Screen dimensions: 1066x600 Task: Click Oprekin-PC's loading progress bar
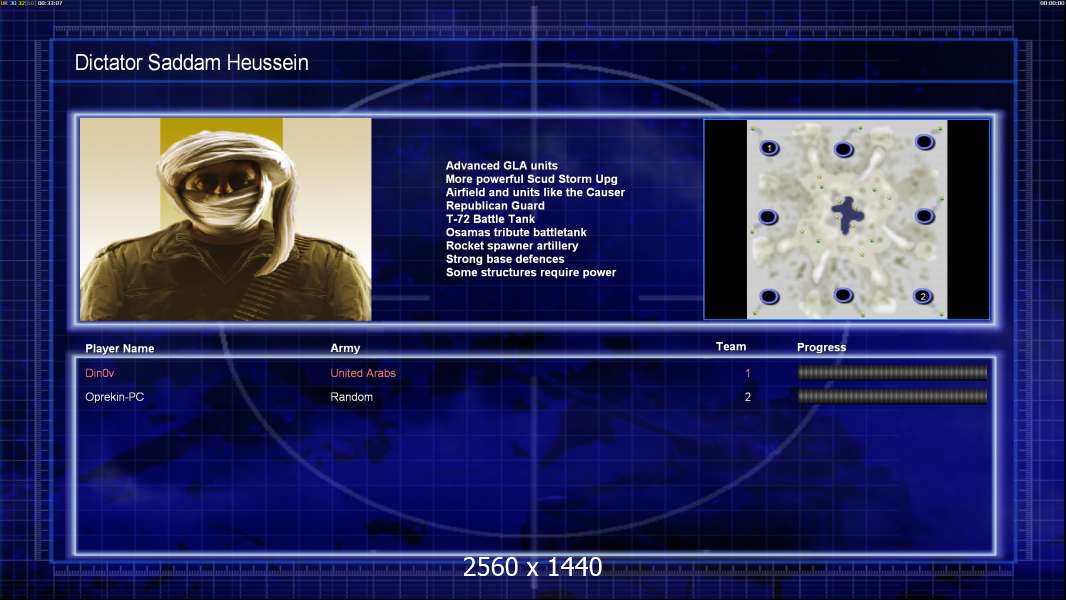[892, 397]
